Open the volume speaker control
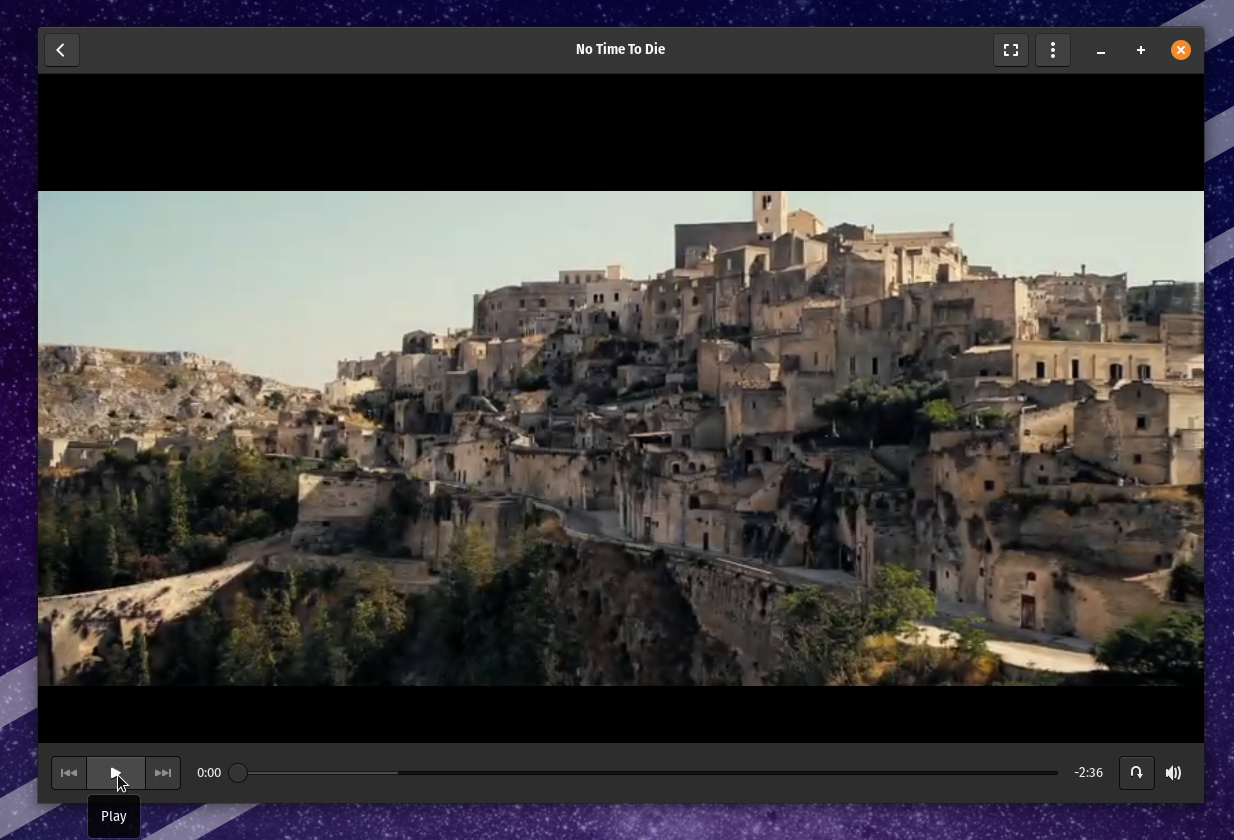The height and width of the screenshot is (840, 1234). (x=1174, y=773)
